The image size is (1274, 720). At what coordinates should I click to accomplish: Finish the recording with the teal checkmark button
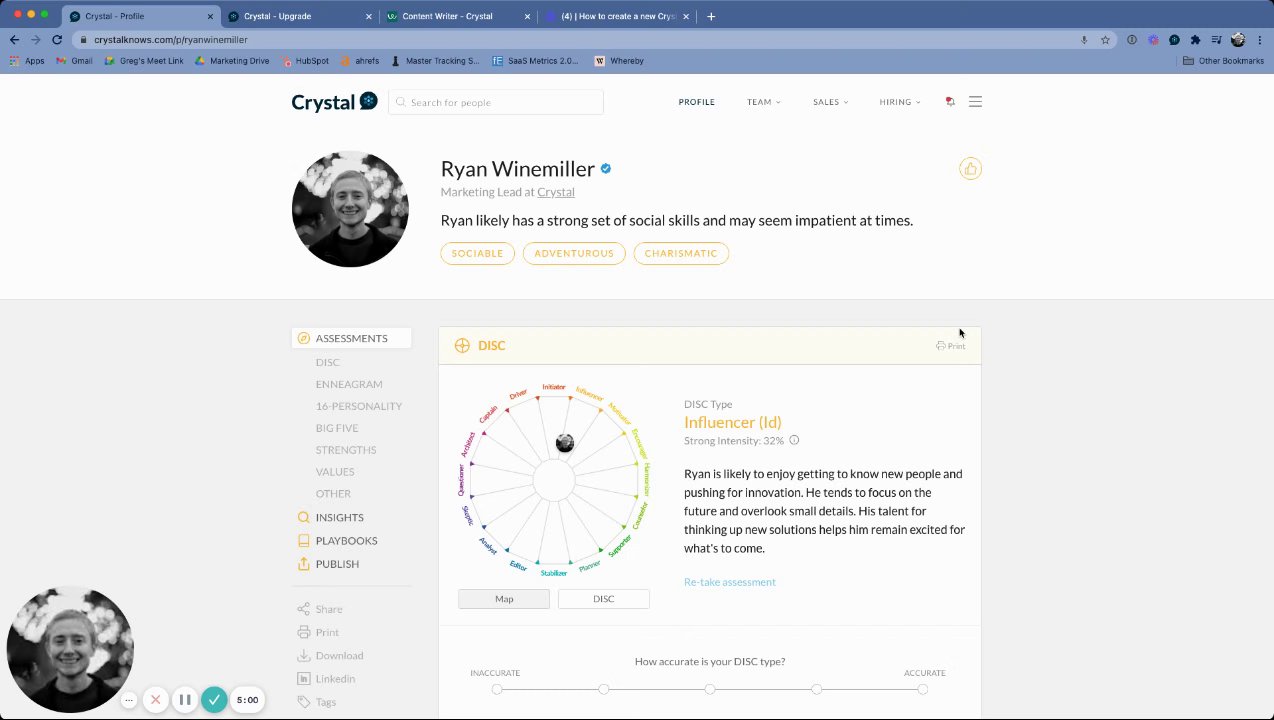coord(214,700)
